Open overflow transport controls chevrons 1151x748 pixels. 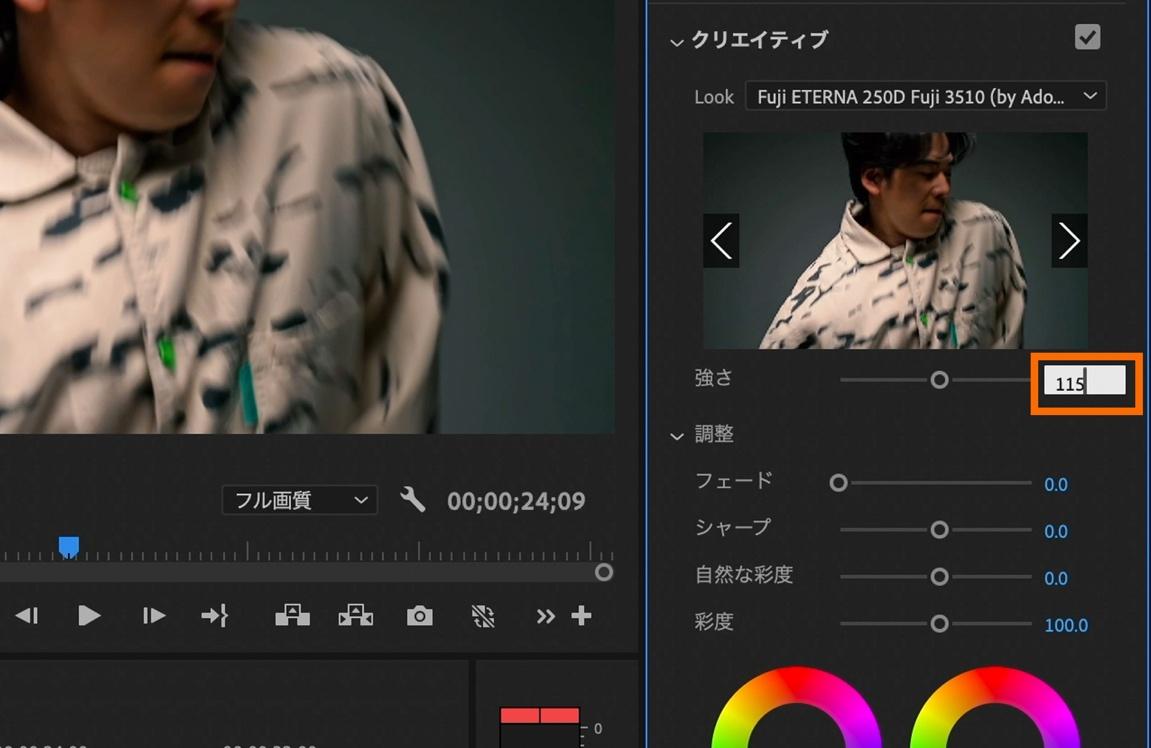tap(545, 616)
